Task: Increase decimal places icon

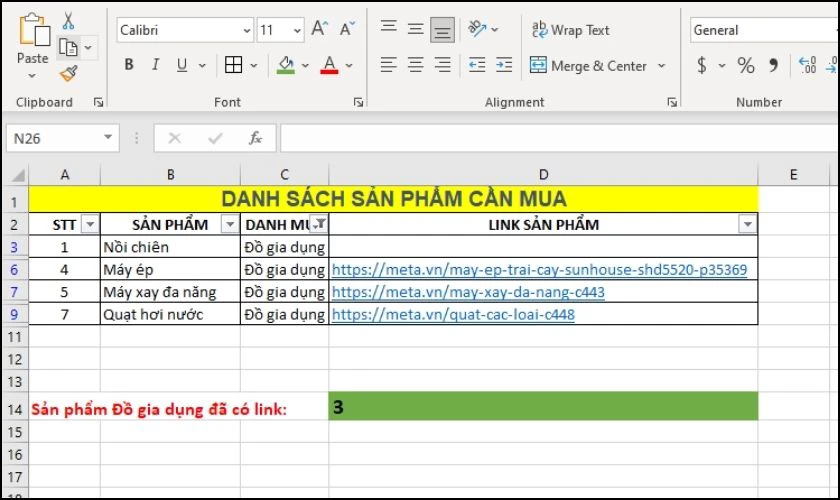Action: click(x=807, y=65)
